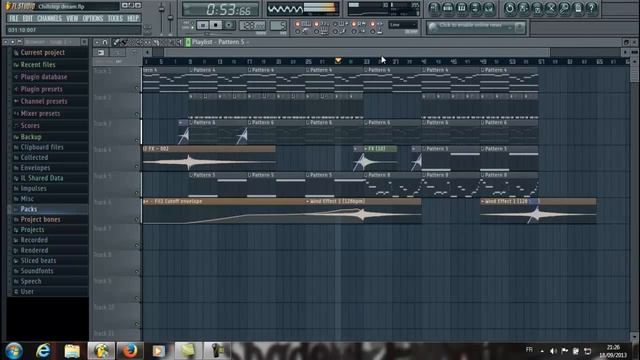The height and width of the screenshot is (360, 640).
Task: Open FL Studio from the Windows taskbar
Action: [101, 351]
